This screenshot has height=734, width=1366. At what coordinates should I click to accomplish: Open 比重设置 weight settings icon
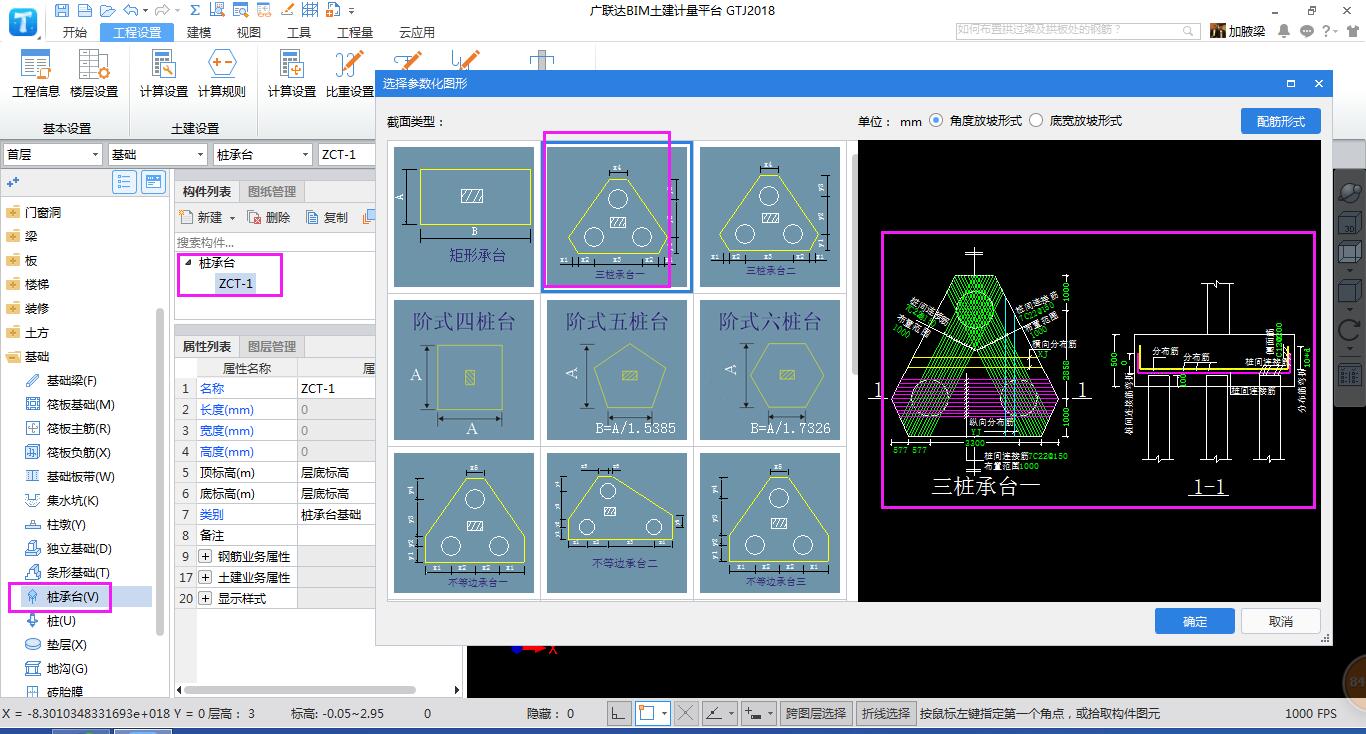349,74
